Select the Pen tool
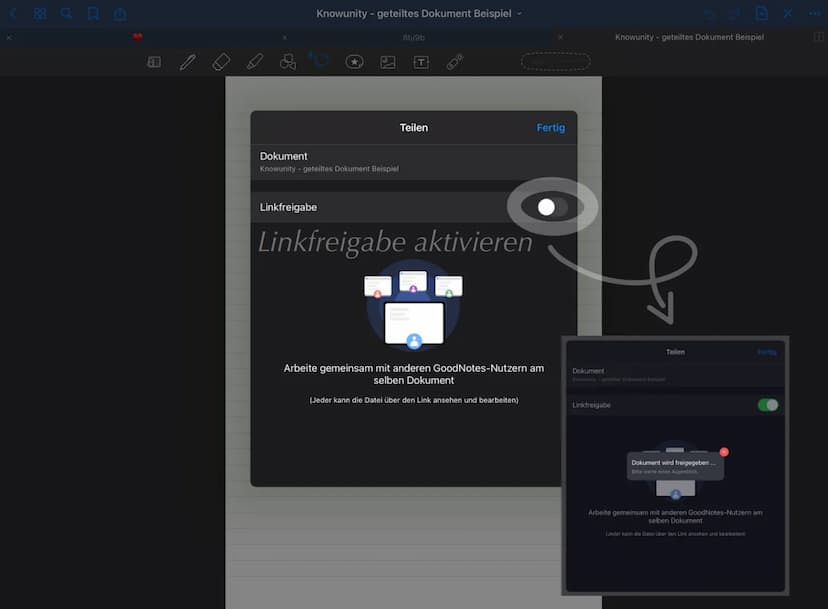Viewport: 828px width, 609px height. point(187,62)
